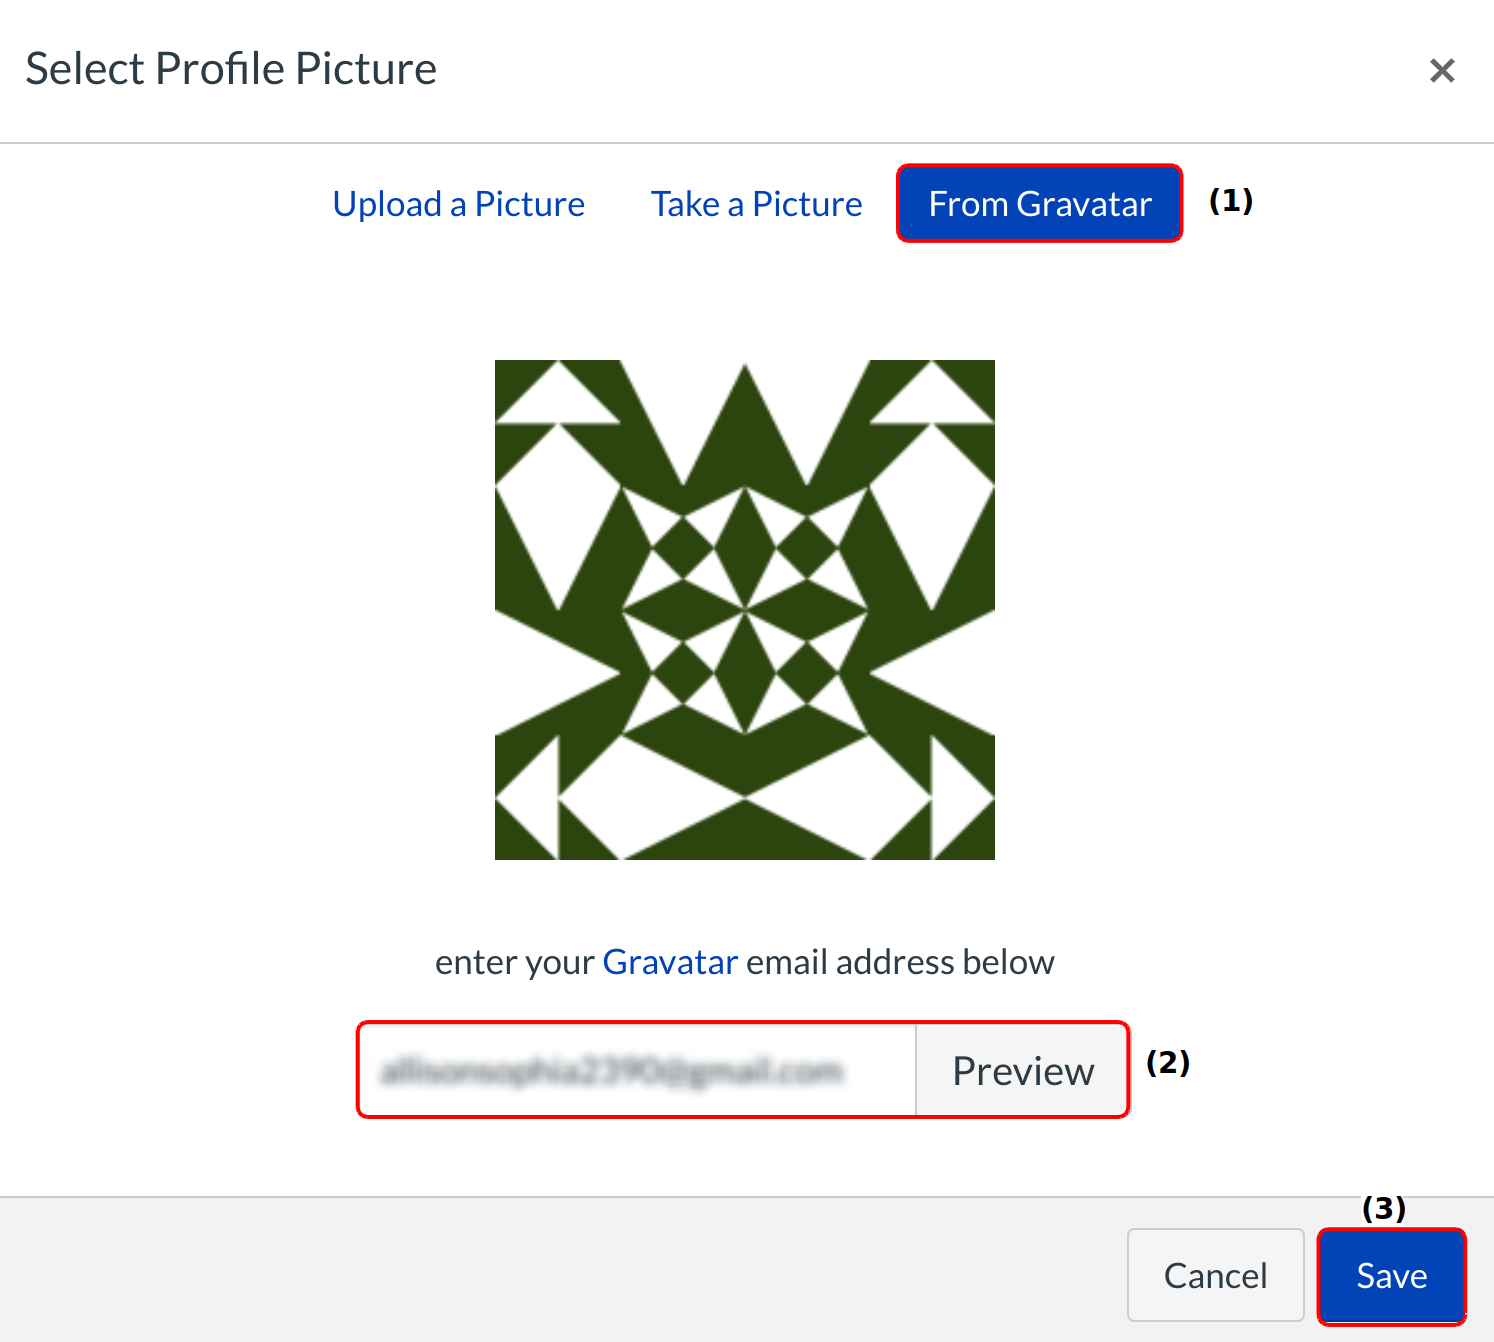Click the "email address below" text

[900, 962]
